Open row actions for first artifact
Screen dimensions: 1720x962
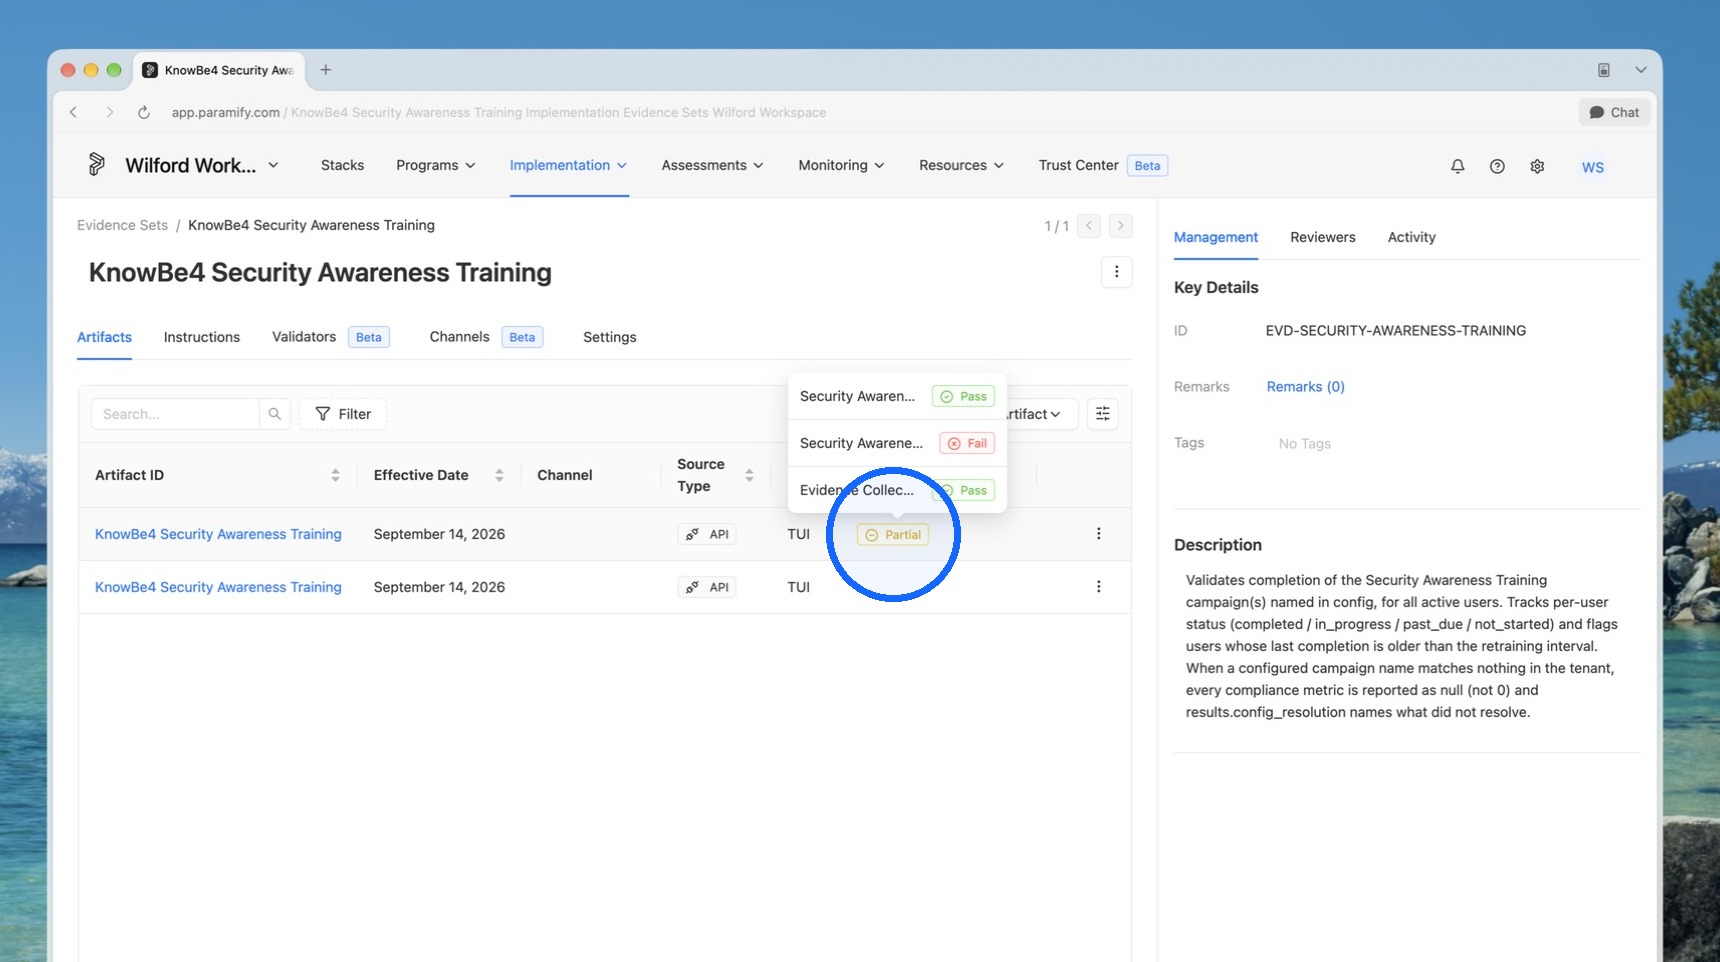click(1098, 534)
